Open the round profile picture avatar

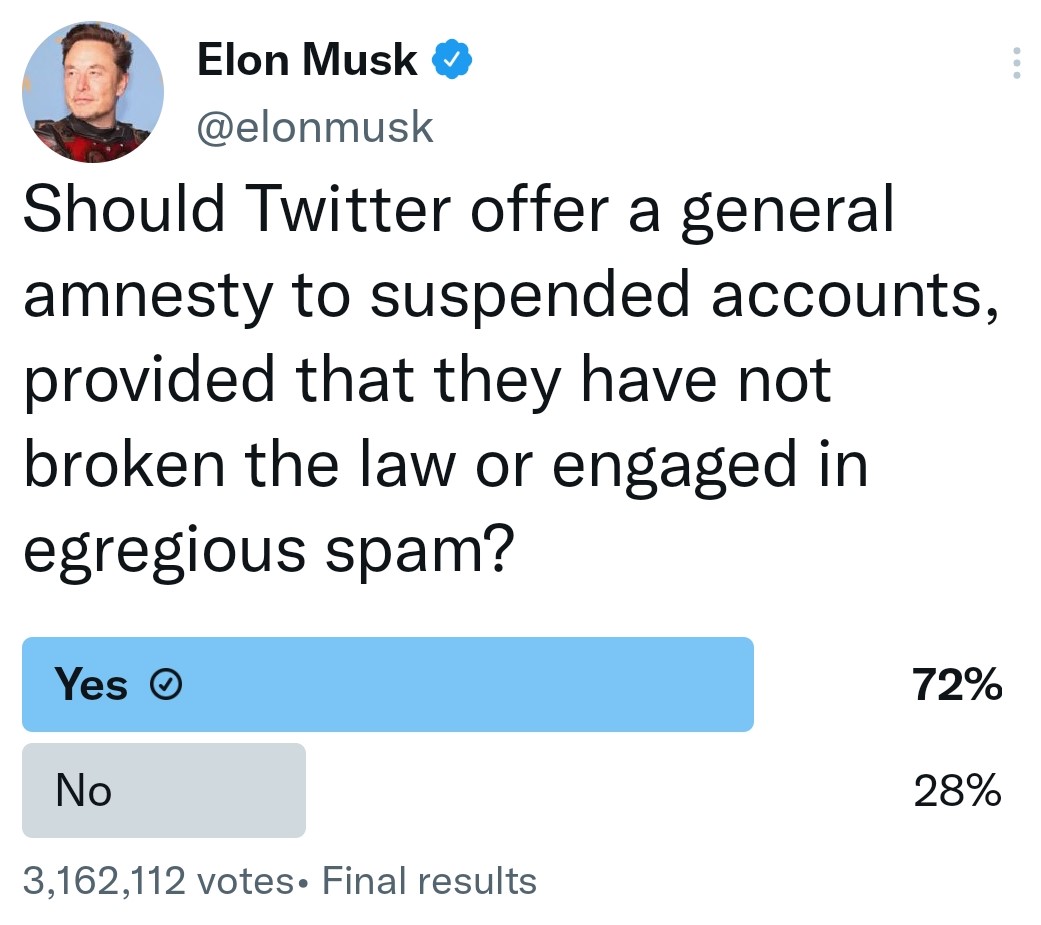92,92
